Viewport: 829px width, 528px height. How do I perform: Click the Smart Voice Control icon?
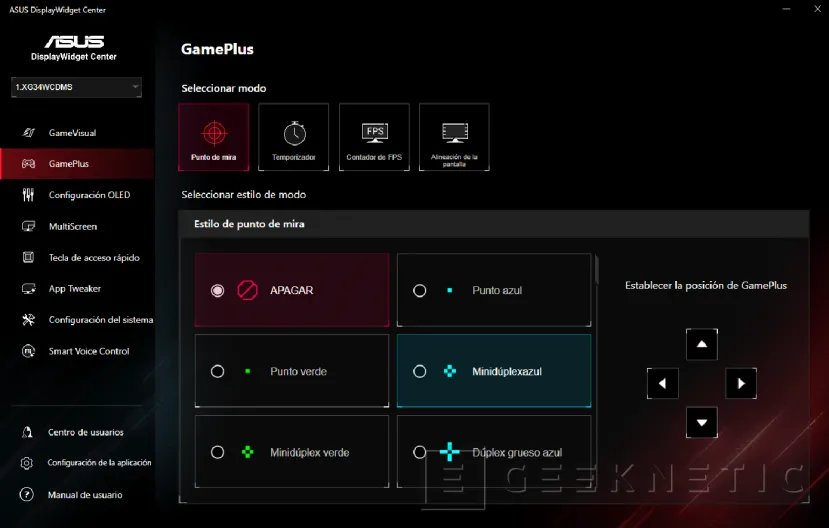coord(29,351)
